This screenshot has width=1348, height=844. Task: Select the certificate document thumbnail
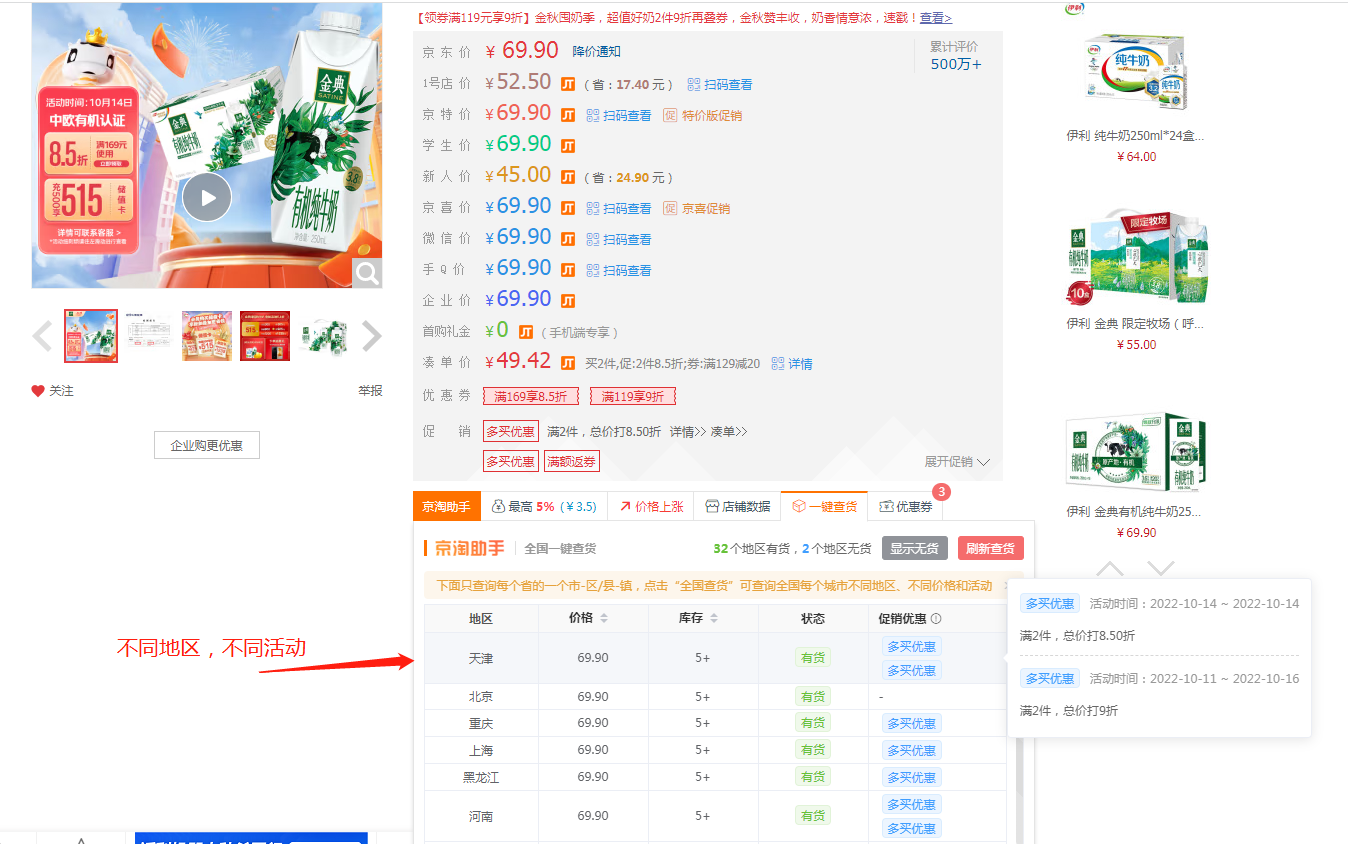tap(149, 336)
